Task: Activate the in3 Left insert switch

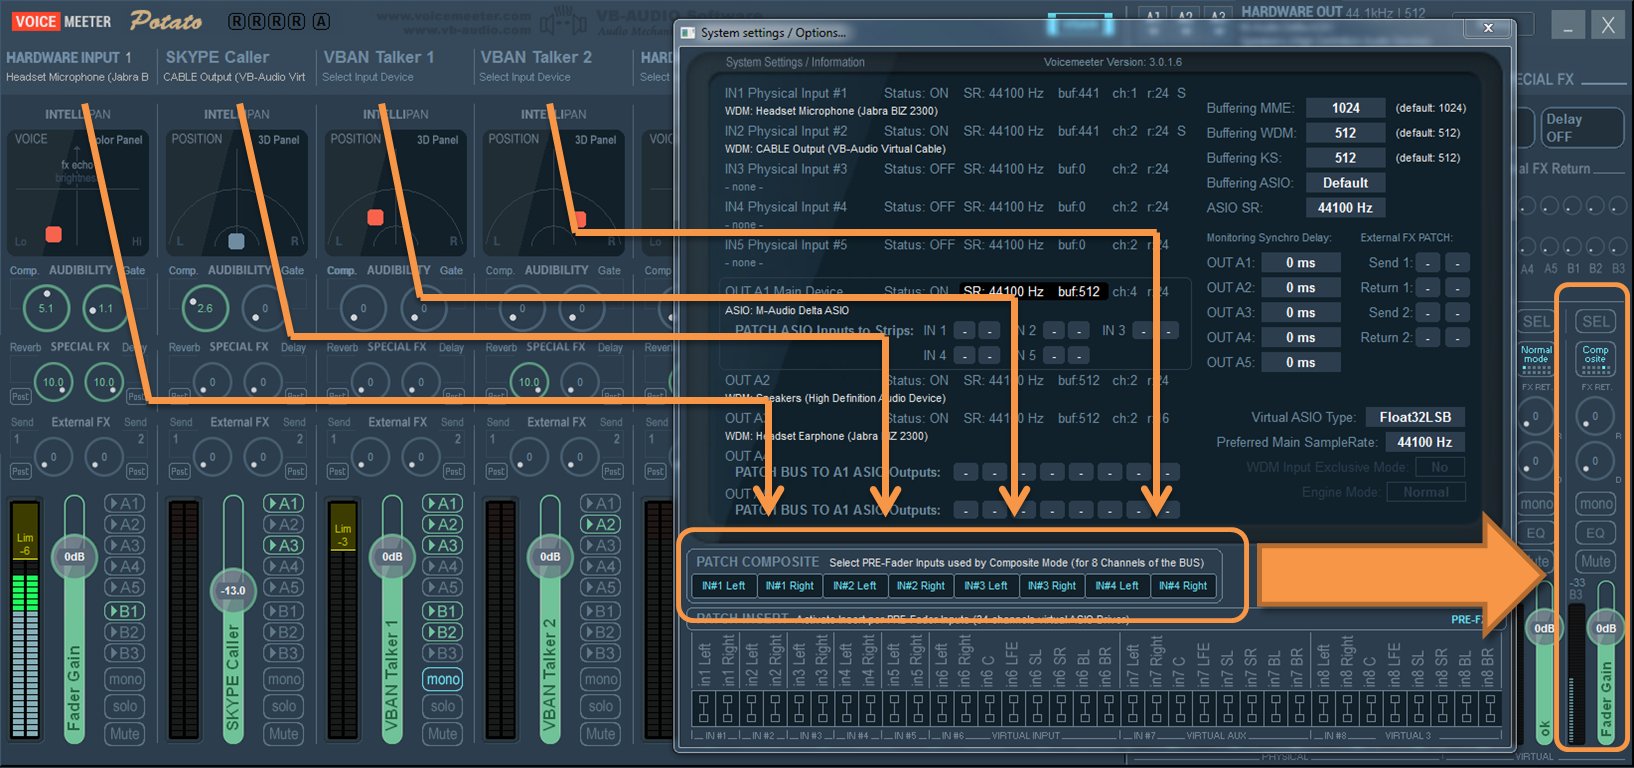Action: (x=799, y=710)
